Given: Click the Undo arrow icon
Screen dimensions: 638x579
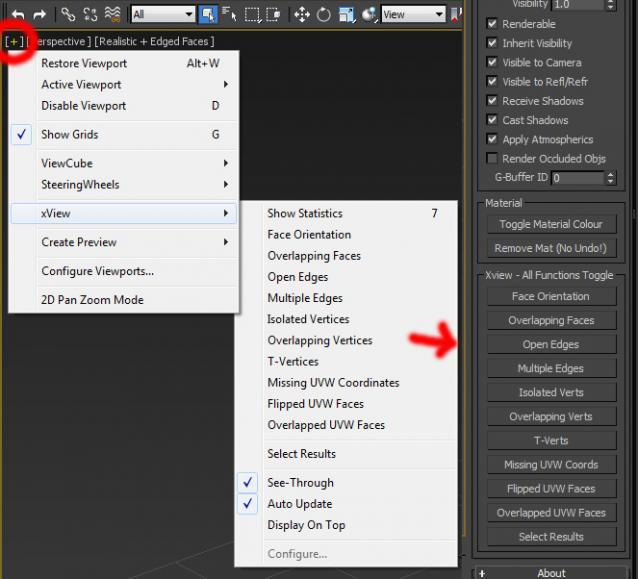Looking at the screenshot, I should (x=18, y=15).
